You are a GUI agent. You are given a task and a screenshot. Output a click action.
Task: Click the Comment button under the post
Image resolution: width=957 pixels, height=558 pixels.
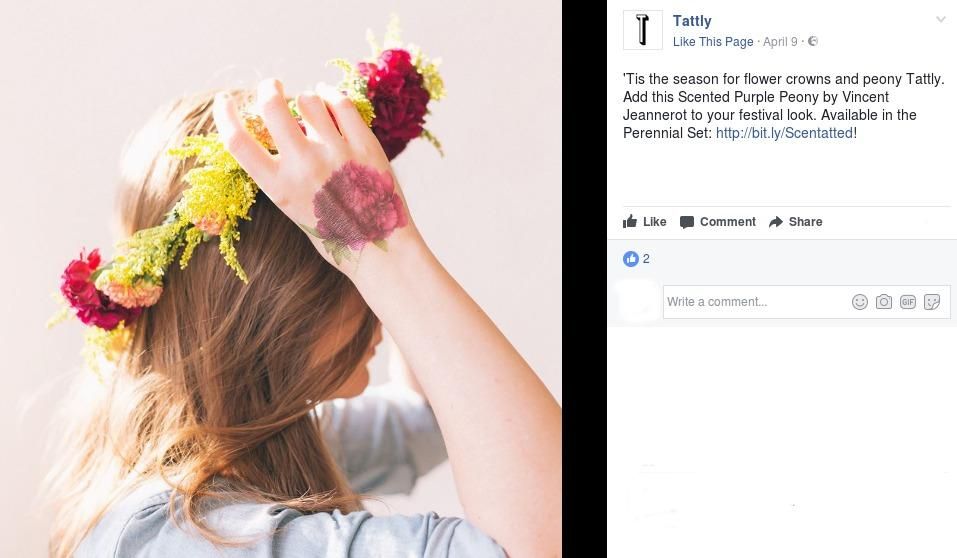718,222
